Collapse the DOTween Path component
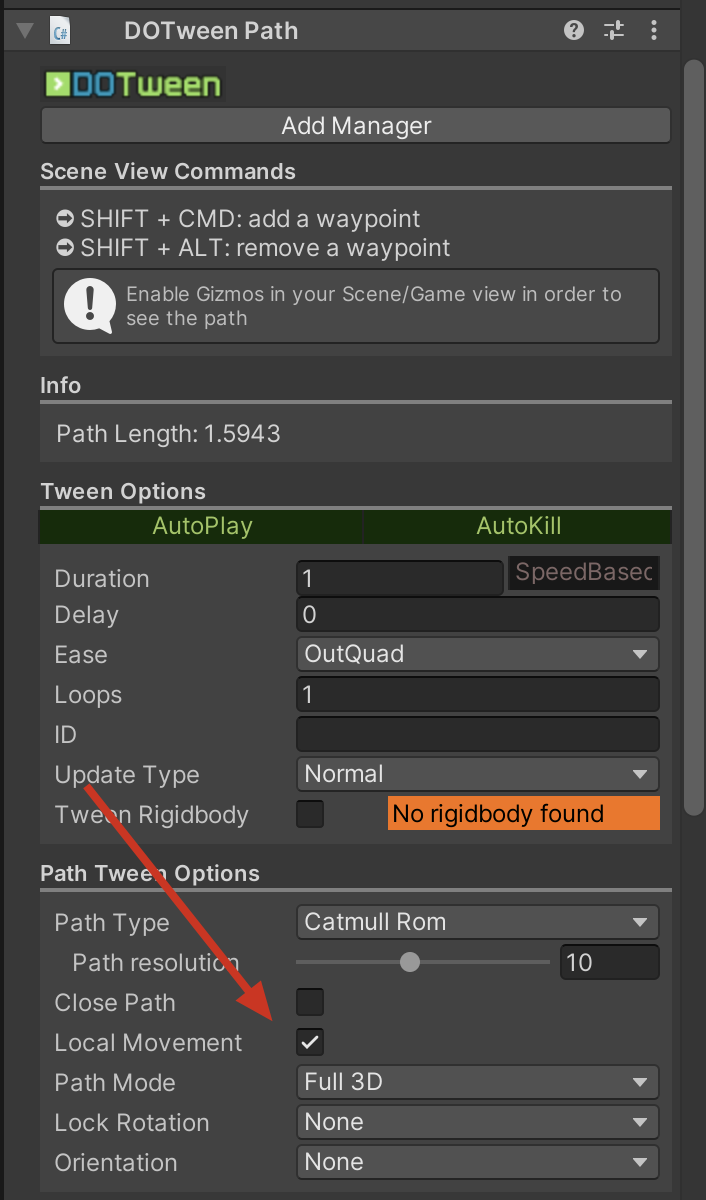The height and width of the screenshot is (1200, 706). pyautogui.click(x=24, y=30)
